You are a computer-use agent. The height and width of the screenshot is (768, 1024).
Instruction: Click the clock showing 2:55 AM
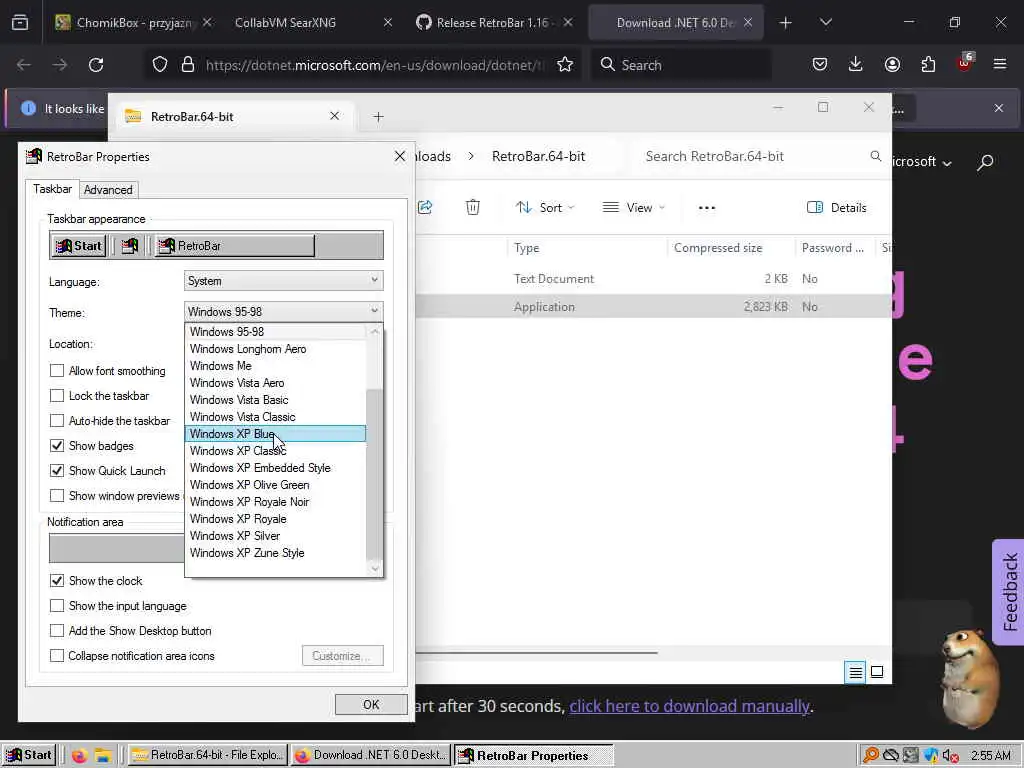point(990,756)
